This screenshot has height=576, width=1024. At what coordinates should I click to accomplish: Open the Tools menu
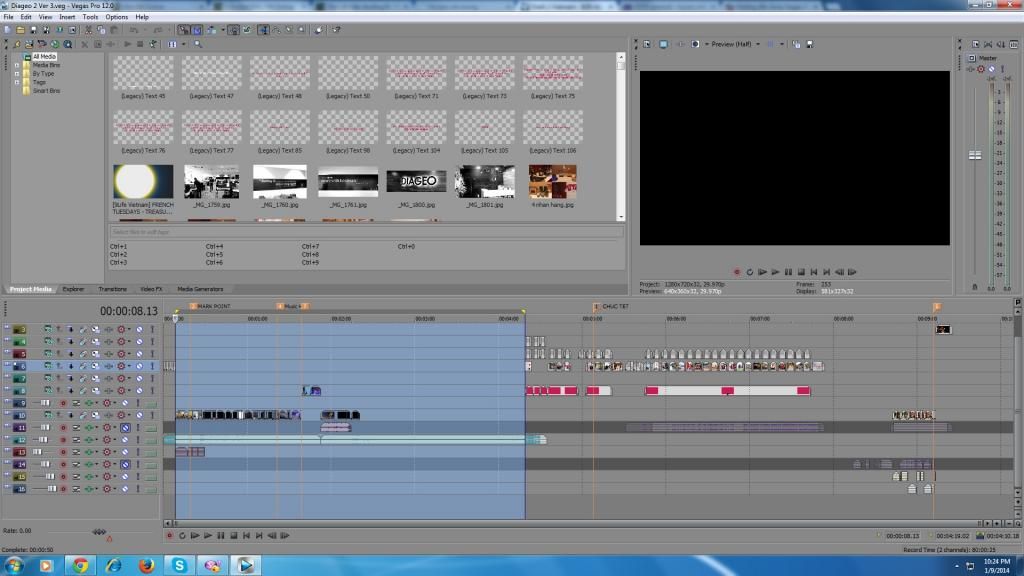[90, 17]
